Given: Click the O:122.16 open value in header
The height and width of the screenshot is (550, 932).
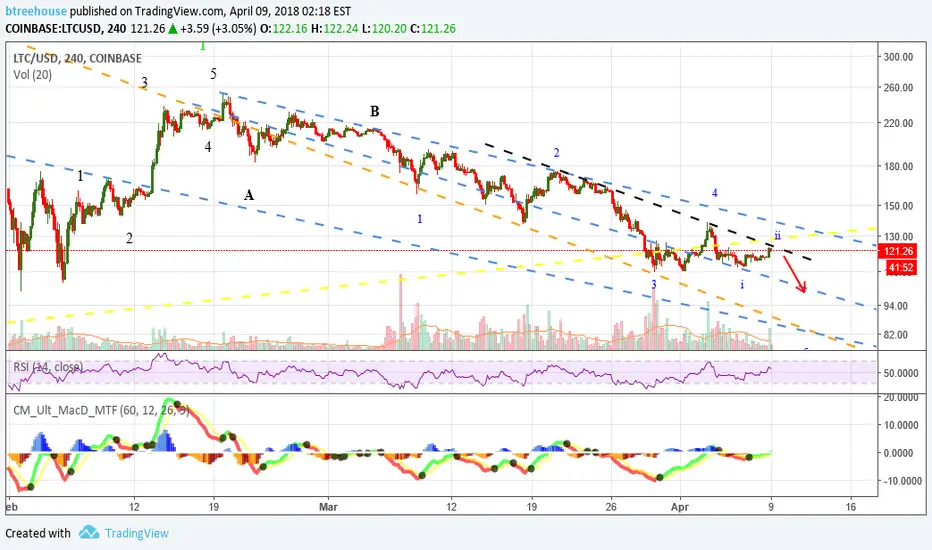Looking at the screenshot, I should [284, 29].
